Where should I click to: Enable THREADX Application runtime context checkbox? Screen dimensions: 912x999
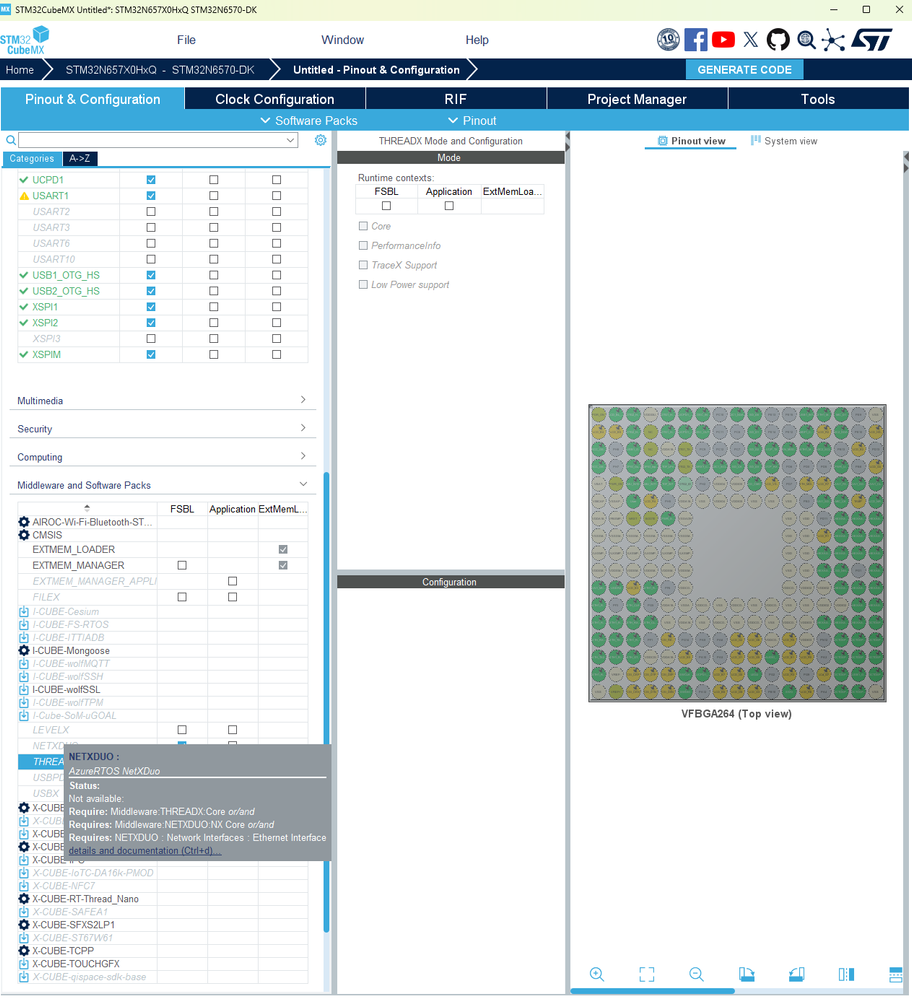pos(449,206)
